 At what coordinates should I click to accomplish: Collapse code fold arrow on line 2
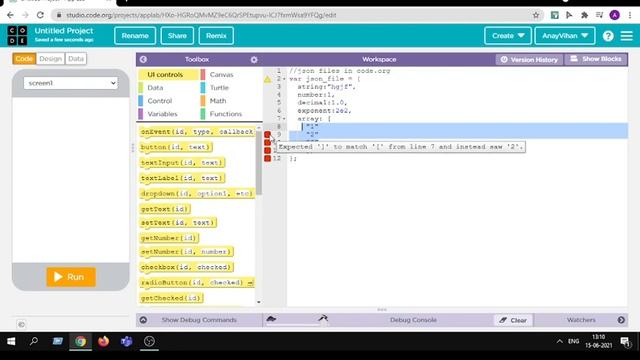click(284, 79)
